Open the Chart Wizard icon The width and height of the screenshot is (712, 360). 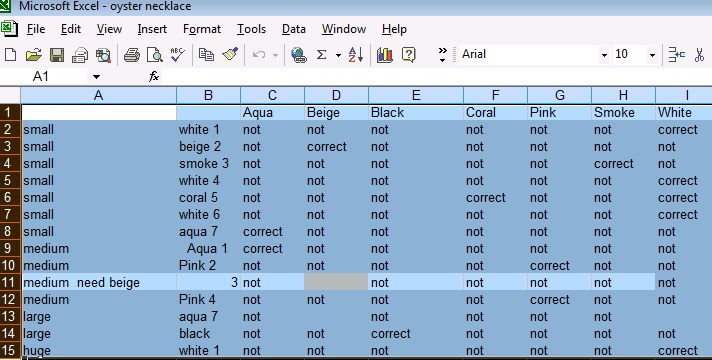(x=385, y=55)
